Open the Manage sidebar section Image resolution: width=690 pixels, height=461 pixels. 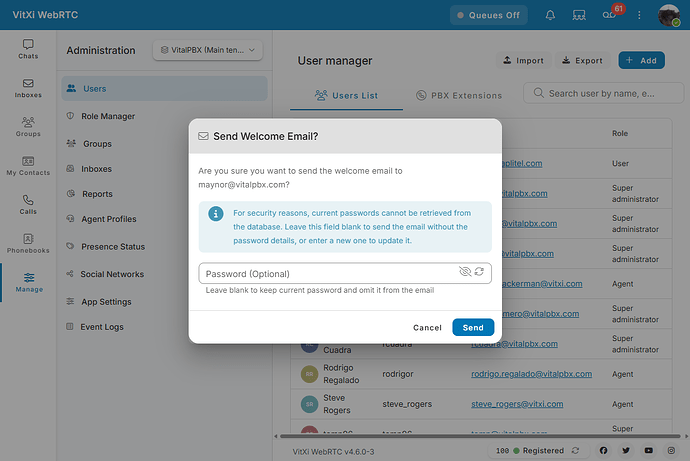point(29,282)
